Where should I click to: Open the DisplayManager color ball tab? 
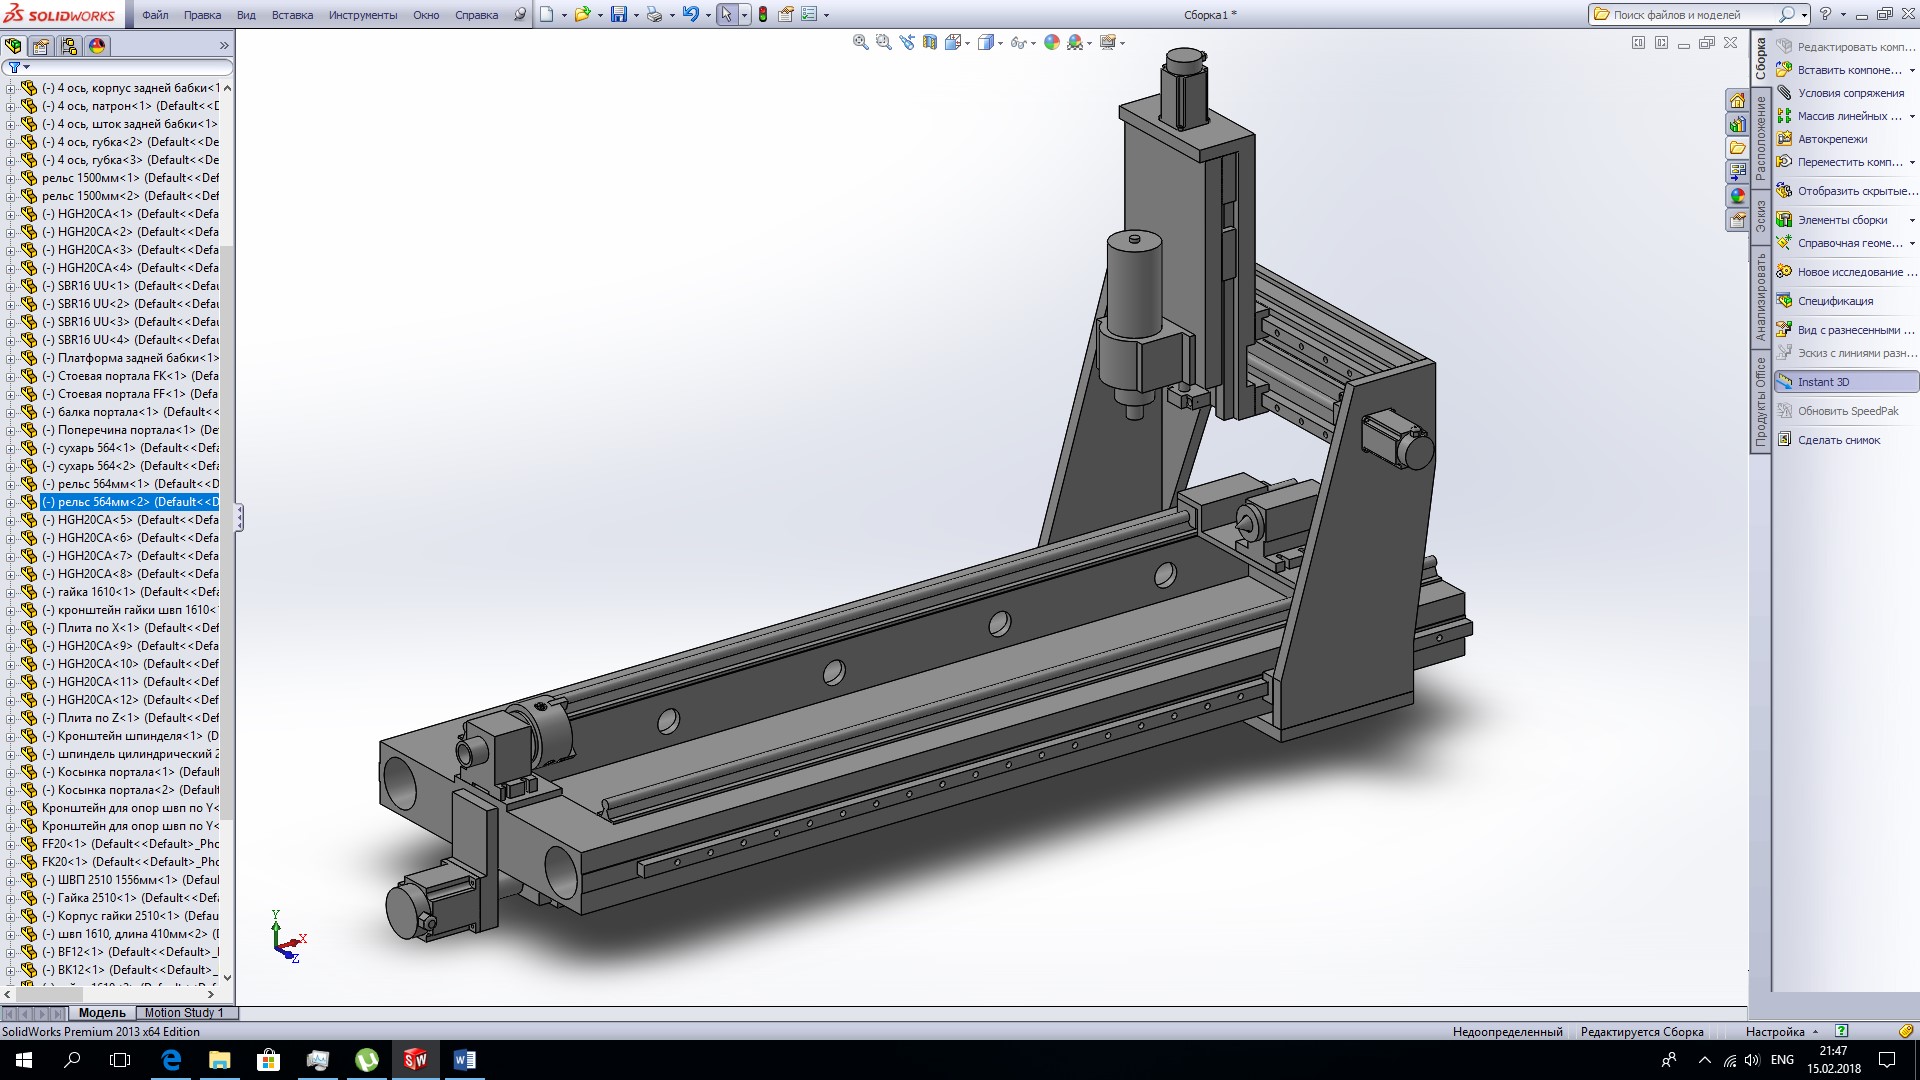pos(97,46)
